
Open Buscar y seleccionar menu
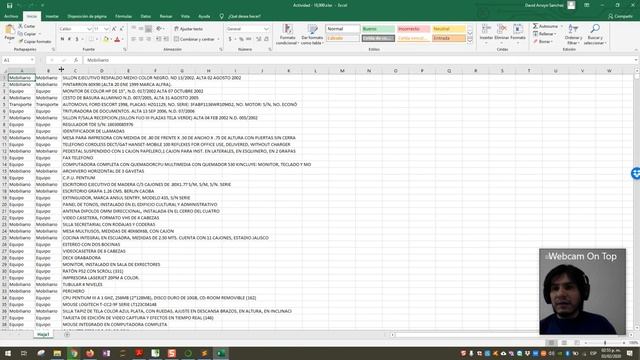tap(595, 34)
